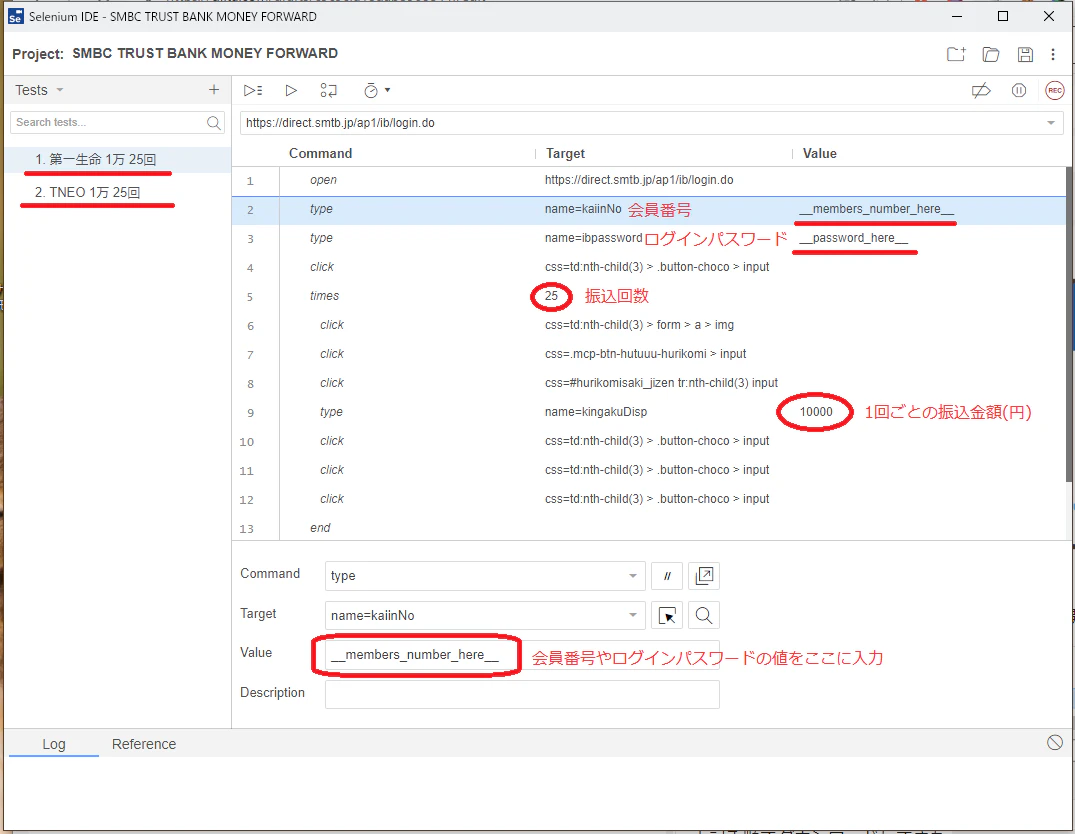Run all tests in suite

(x=253, y=91)
